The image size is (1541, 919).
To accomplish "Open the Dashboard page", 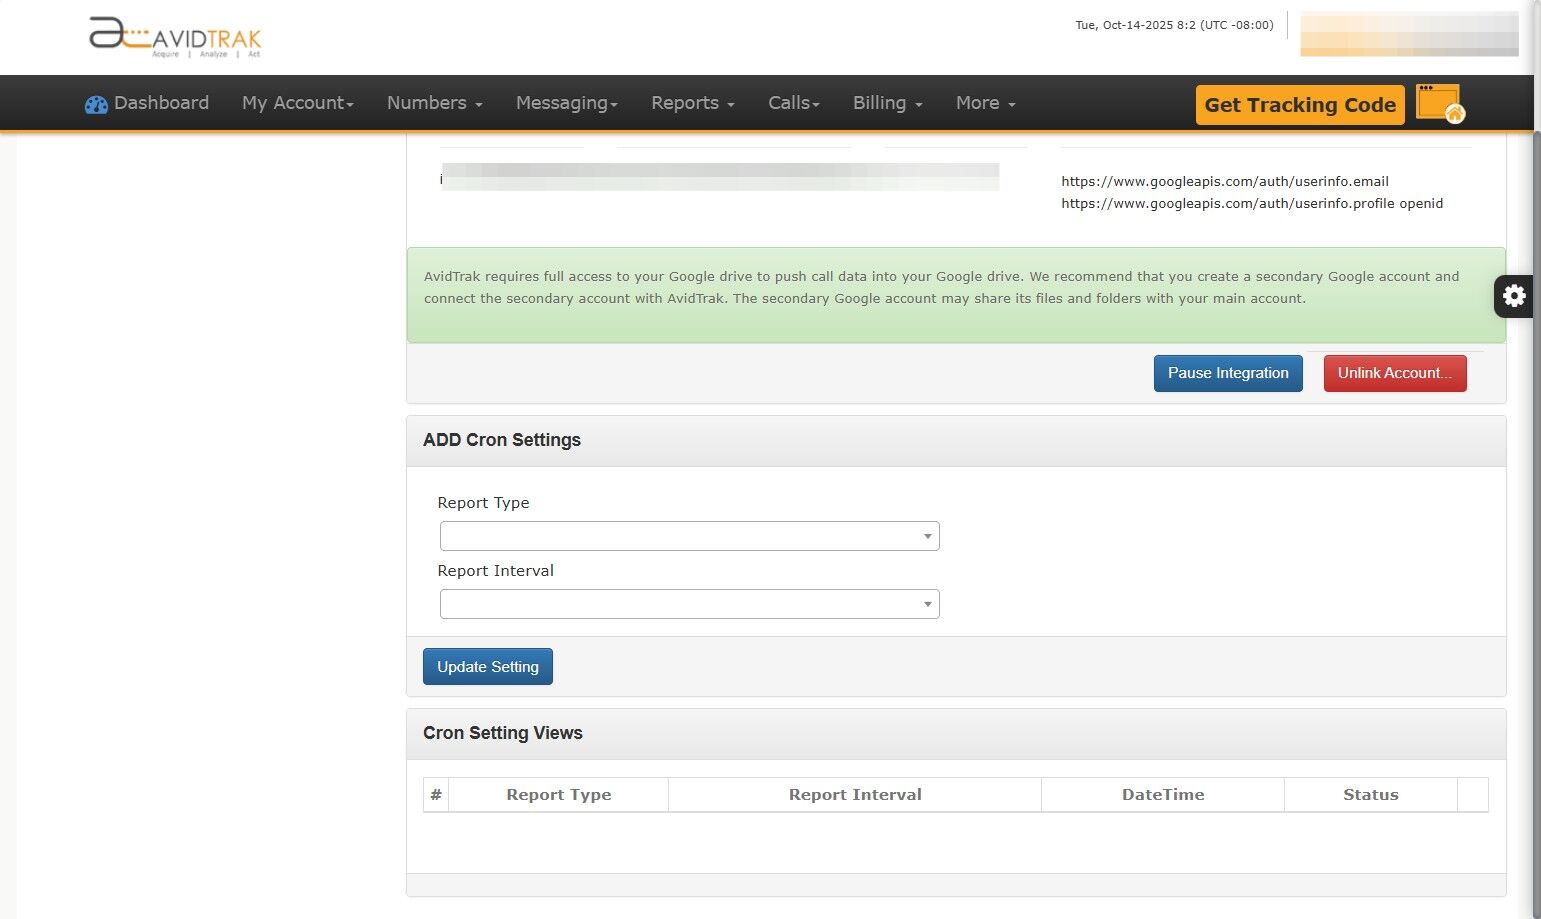I will 147,103.
